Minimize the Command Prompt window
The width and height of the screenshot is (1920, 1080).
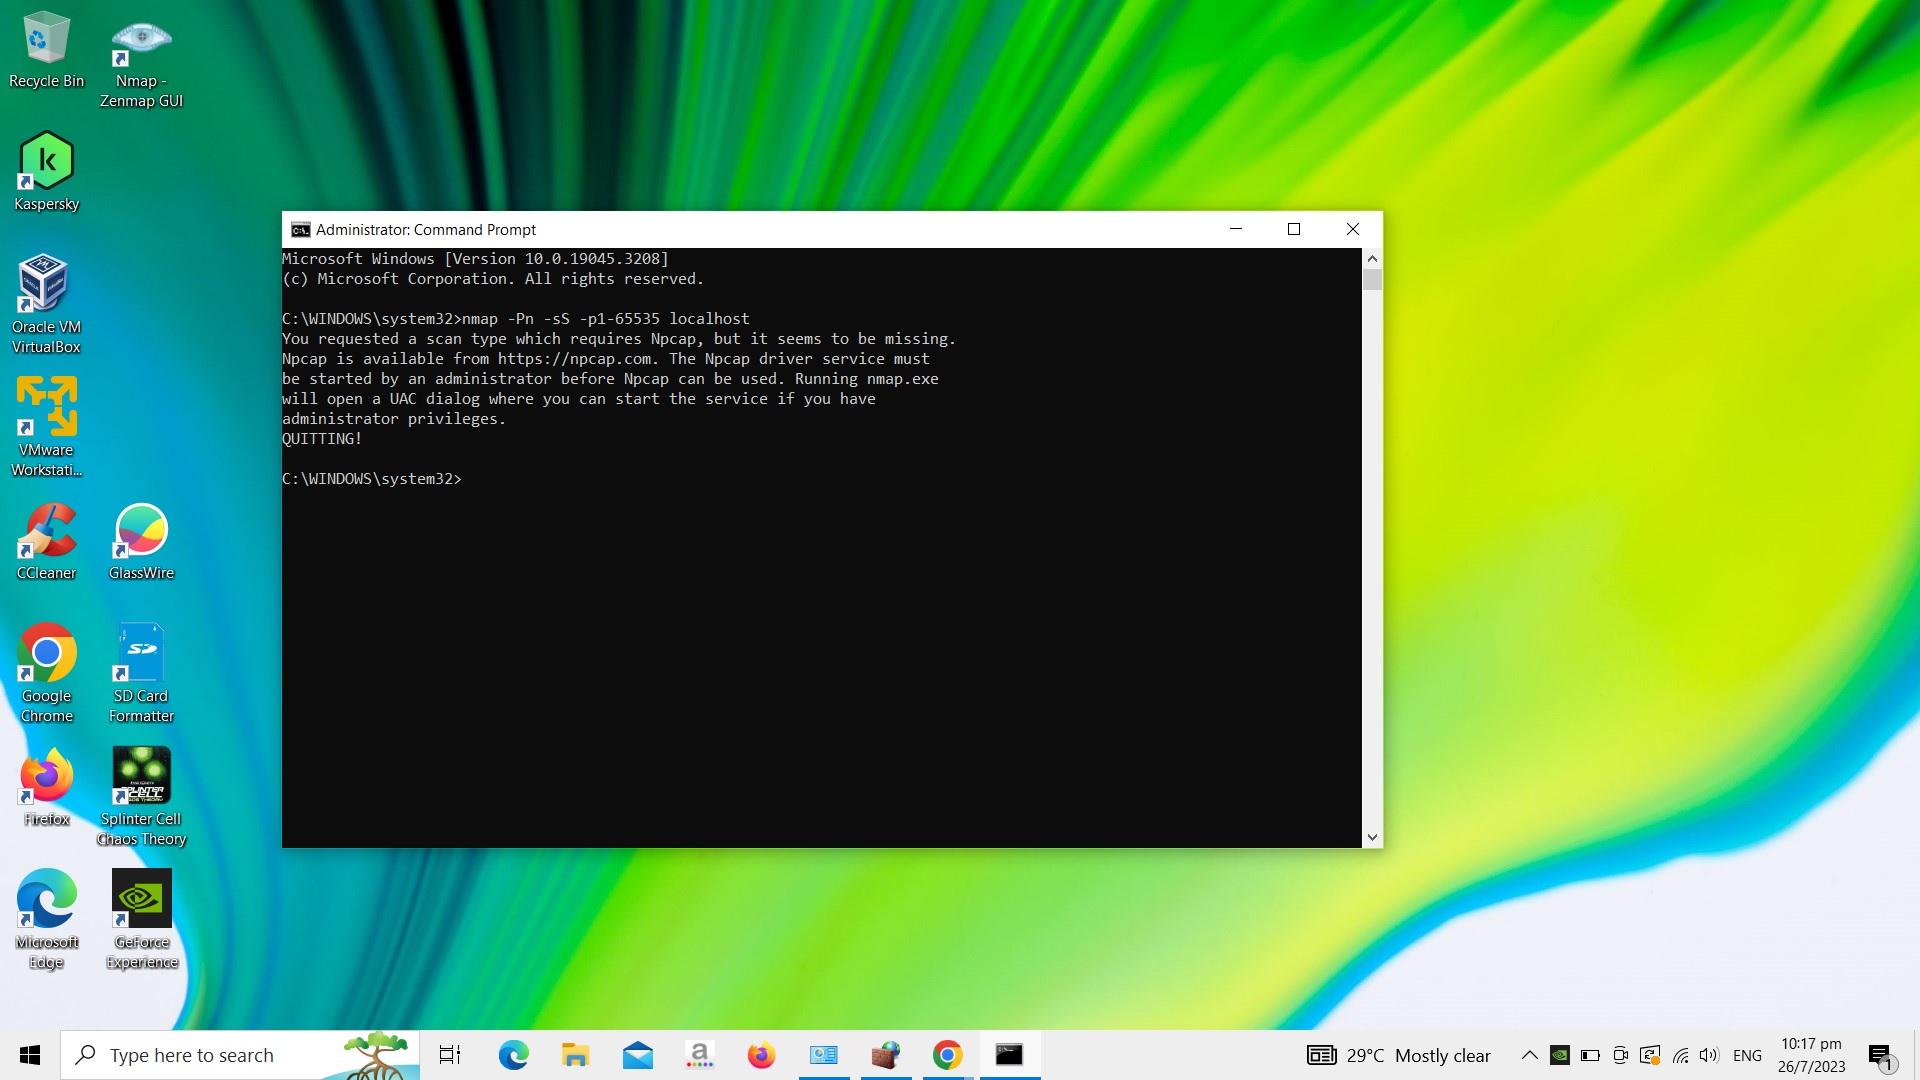pyautogui.click(x=1236, y=229)
